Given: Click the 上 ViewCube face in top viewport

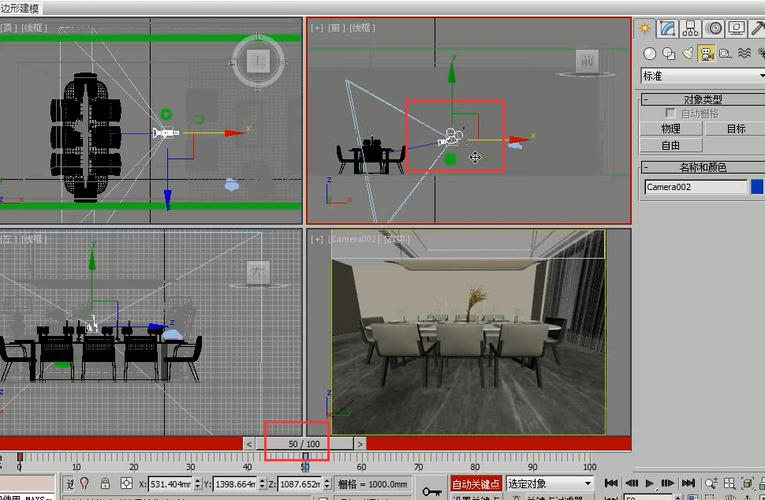Looking at the screenshot, I should click(258, 61).
